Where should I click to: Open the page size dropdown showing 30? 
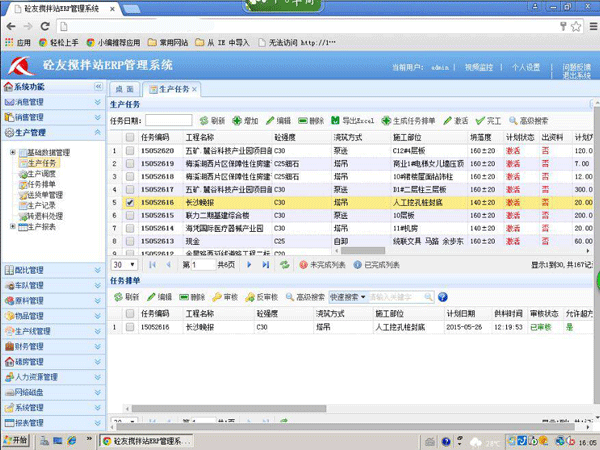coord(124,265)
